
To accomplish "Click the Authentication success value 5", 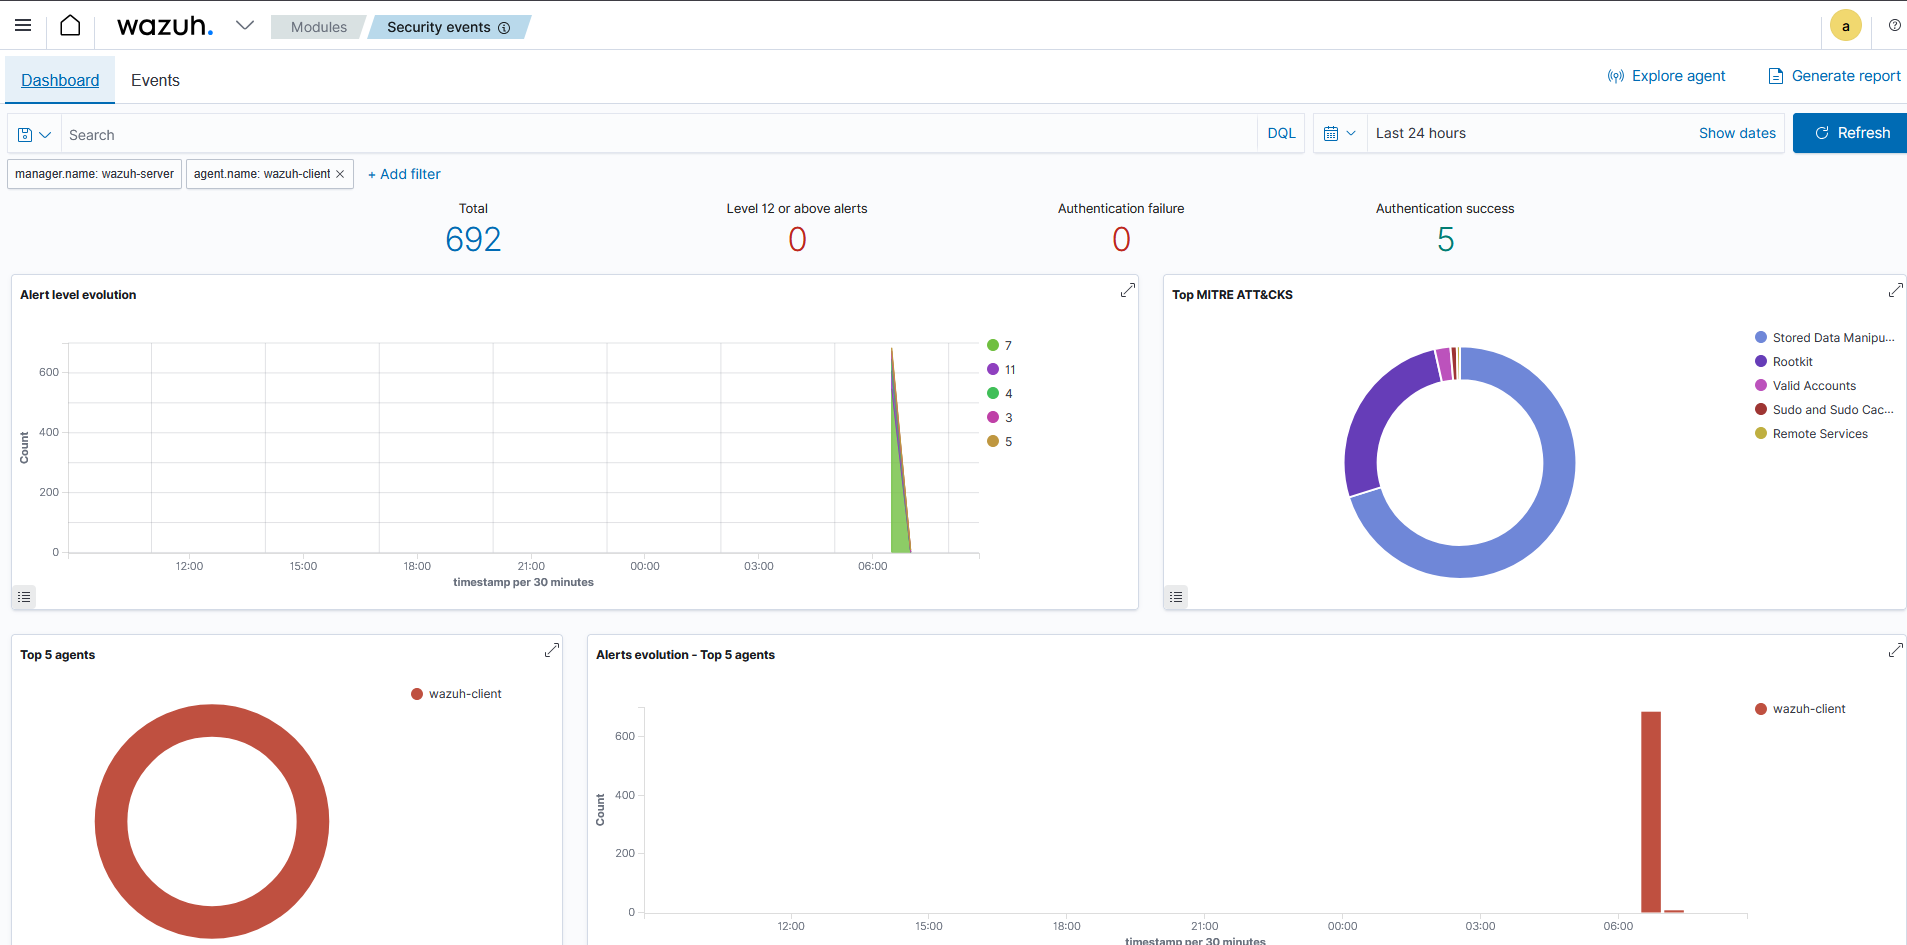I will (1445, 239).
